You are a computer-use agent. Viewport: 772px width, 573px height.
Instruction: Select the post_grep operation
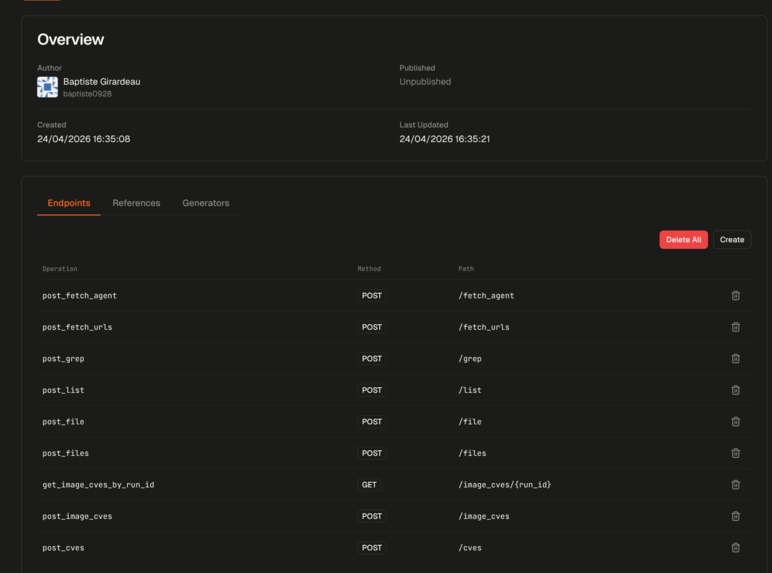[x=63, y=359]
